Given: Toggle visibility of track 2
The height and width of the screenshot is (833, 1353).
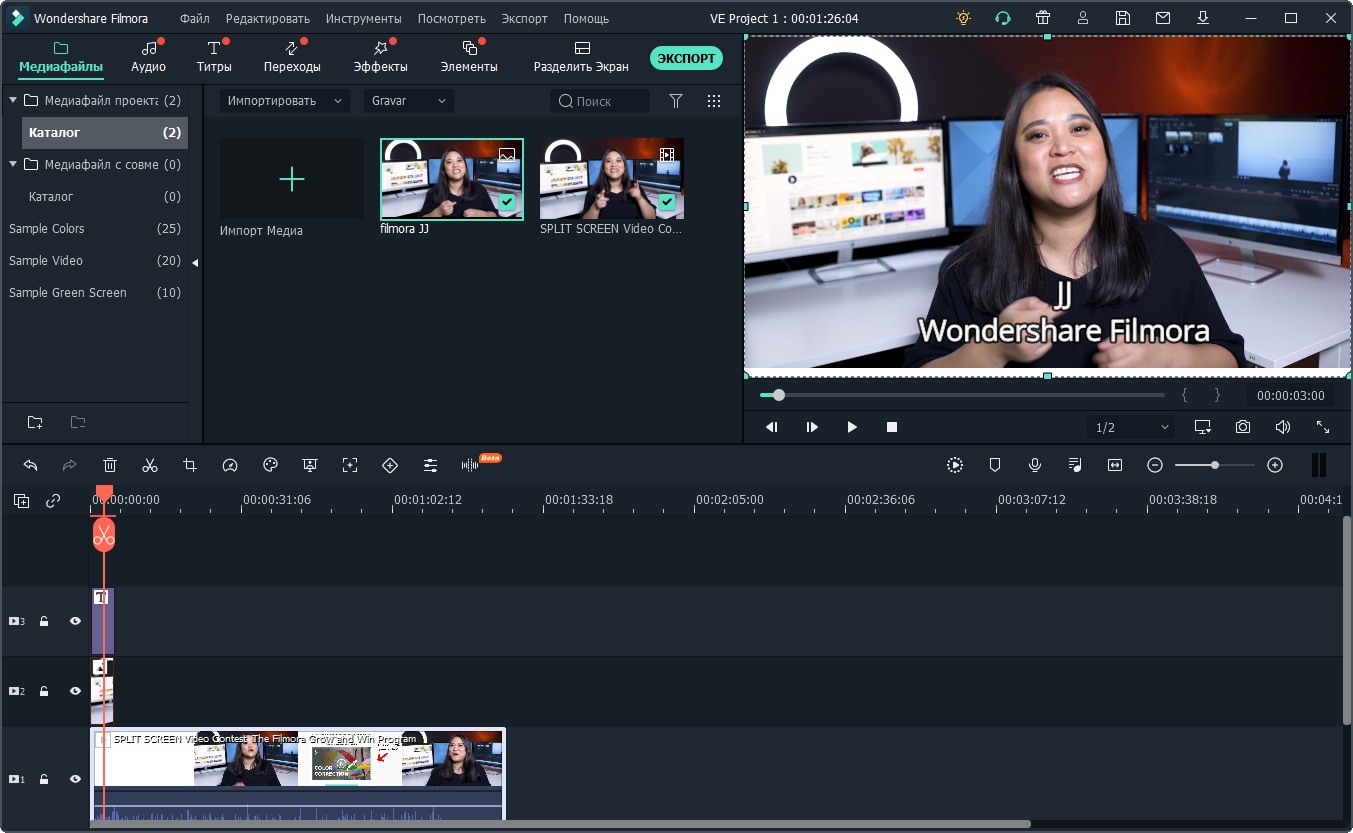Looking at the screenshot, I should pos(75,691).
